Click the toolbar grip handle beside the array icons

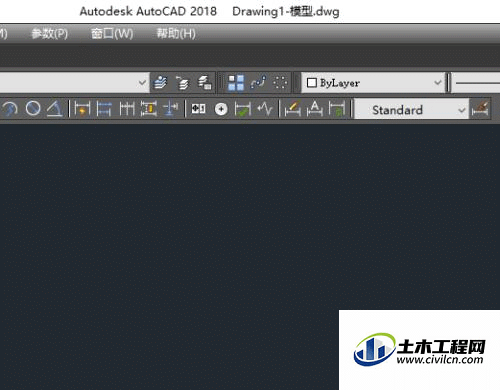(x=220, y=82)
